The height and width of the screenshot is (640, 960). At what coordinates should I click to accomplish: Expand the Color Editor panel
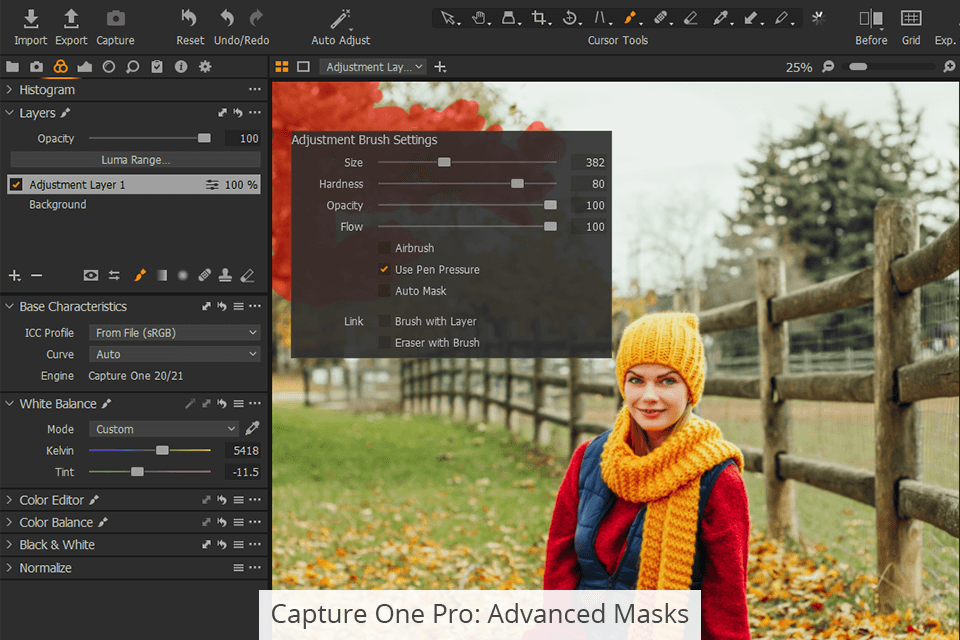[10, 500]
